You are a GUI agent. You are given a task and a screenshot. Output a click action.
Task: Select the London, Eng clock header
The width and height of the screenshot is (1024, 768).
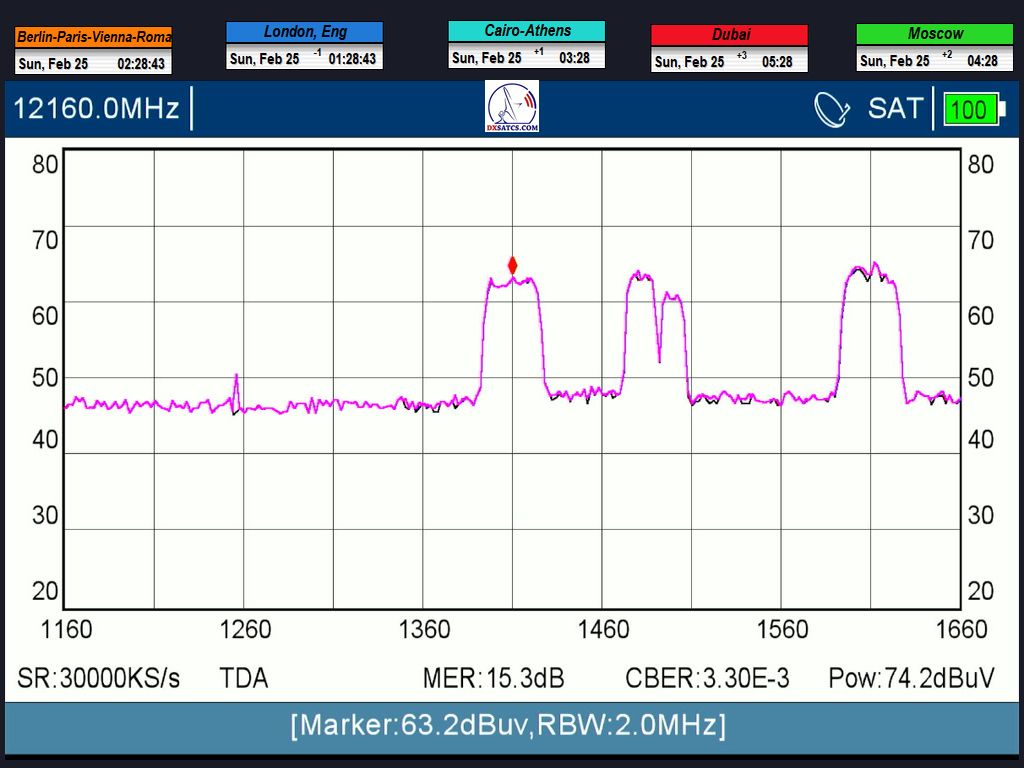click(305, 32)
